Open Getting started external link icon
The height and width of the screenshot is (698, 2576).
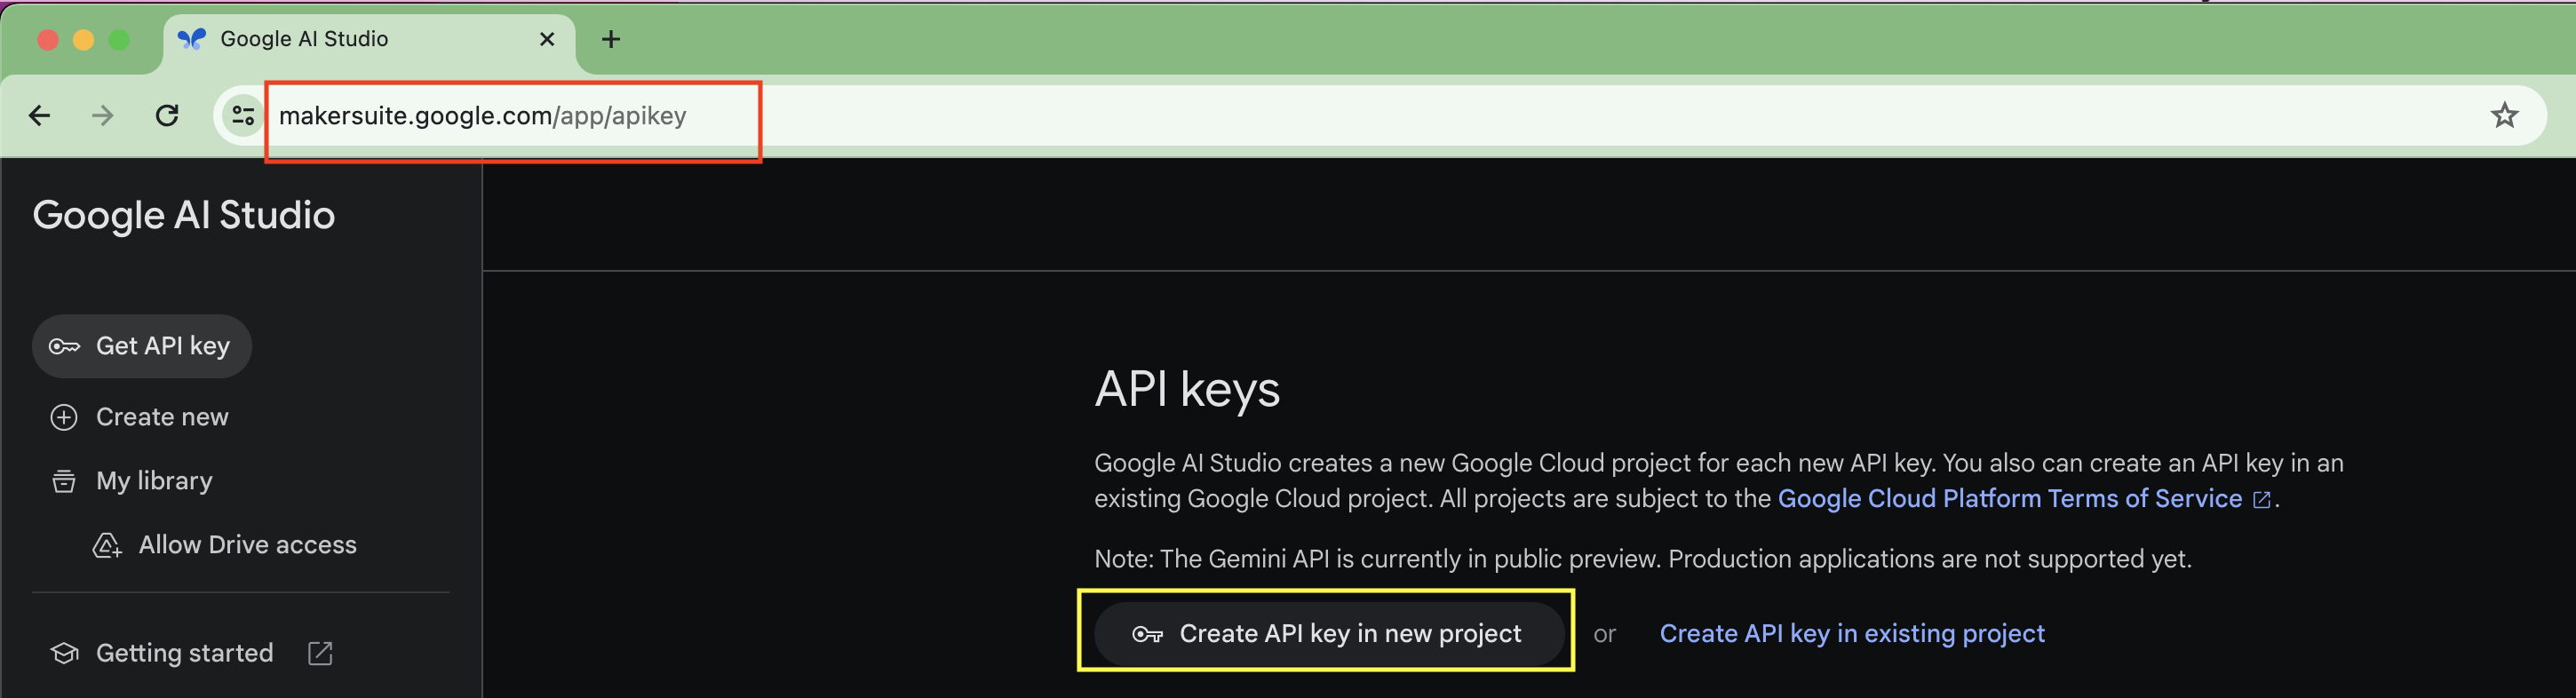(x=320, y=653)
